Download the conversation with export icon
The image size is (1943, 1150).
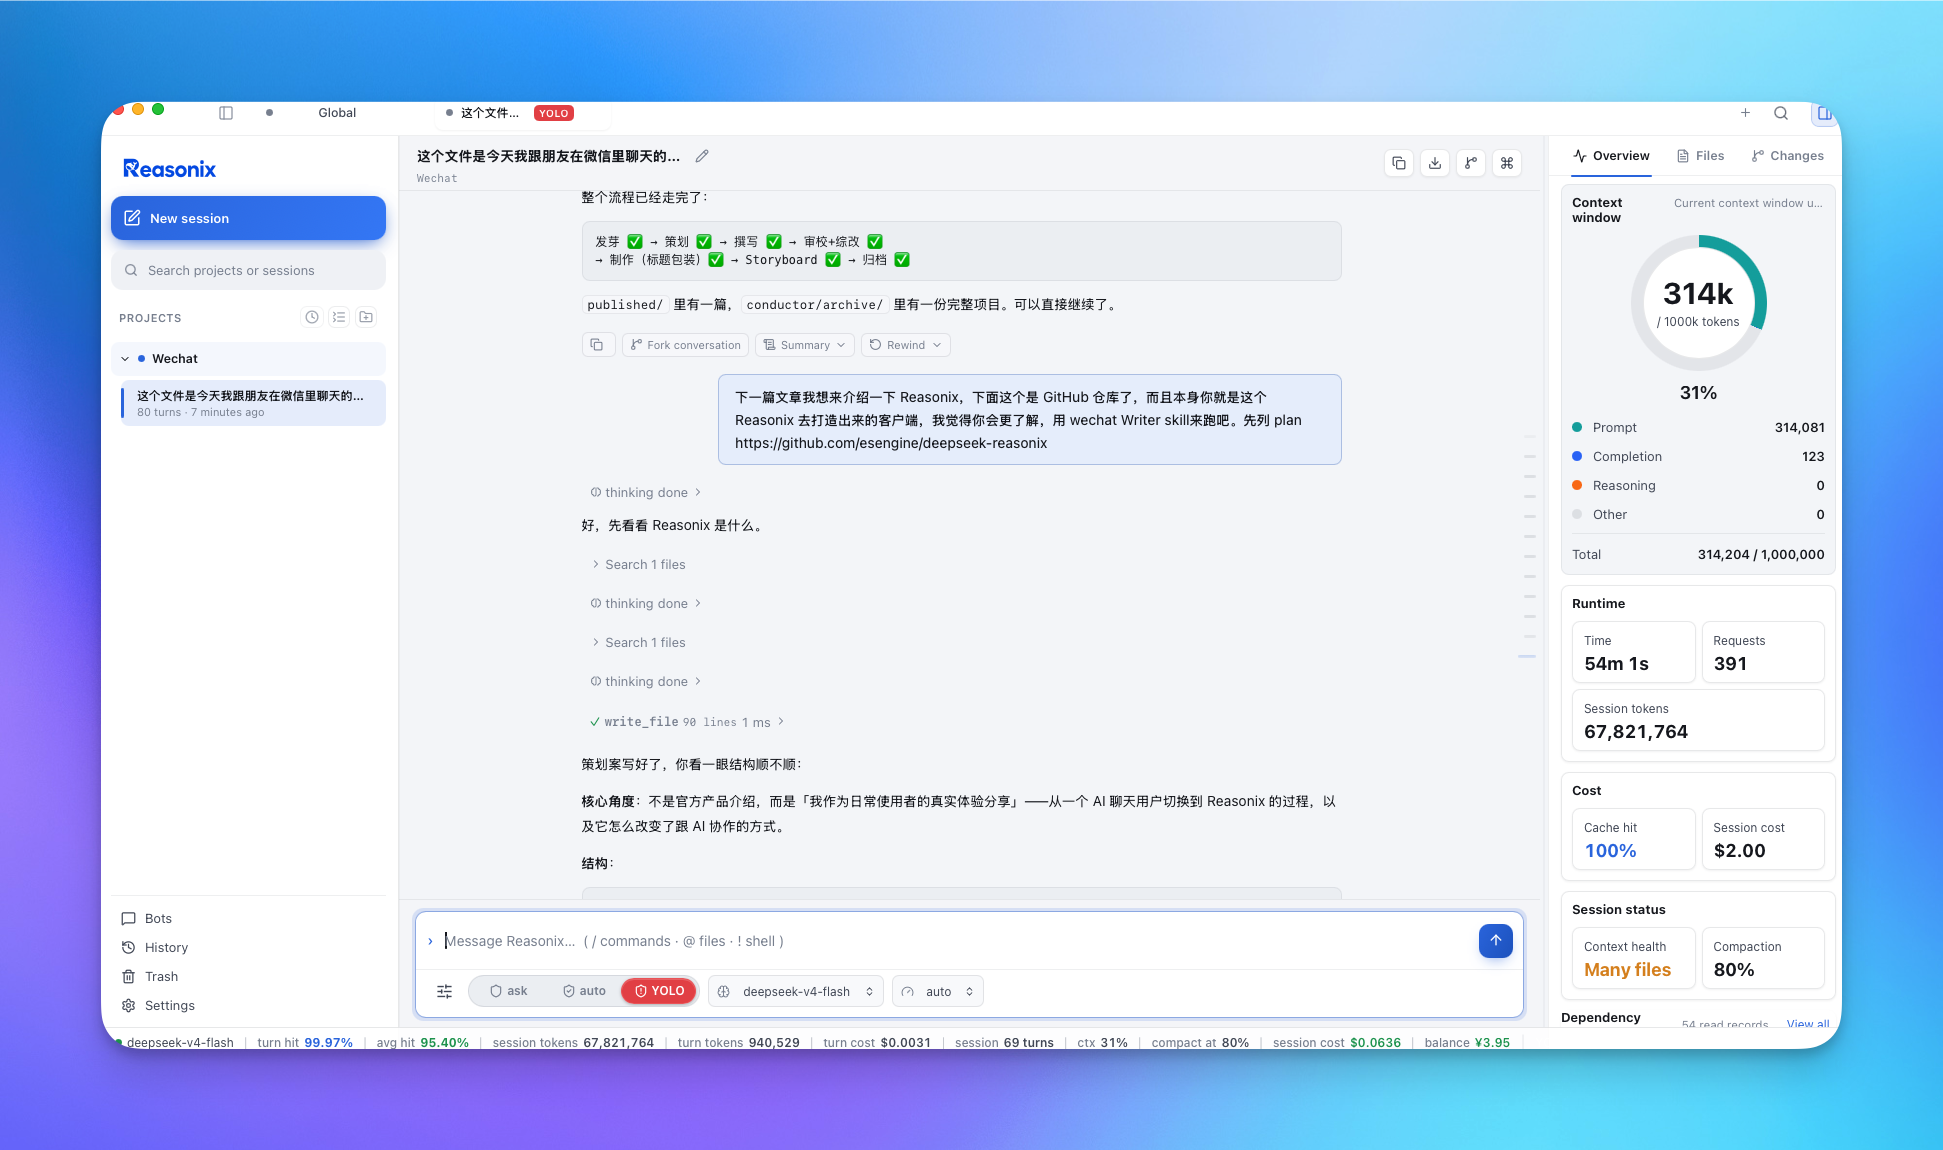1435,163
